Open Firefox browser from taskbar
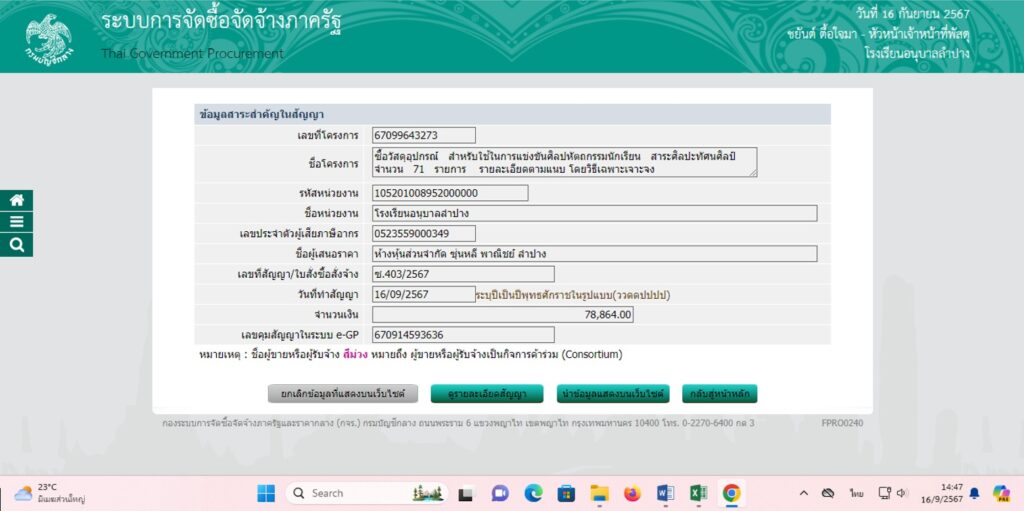 click(632, 493)
